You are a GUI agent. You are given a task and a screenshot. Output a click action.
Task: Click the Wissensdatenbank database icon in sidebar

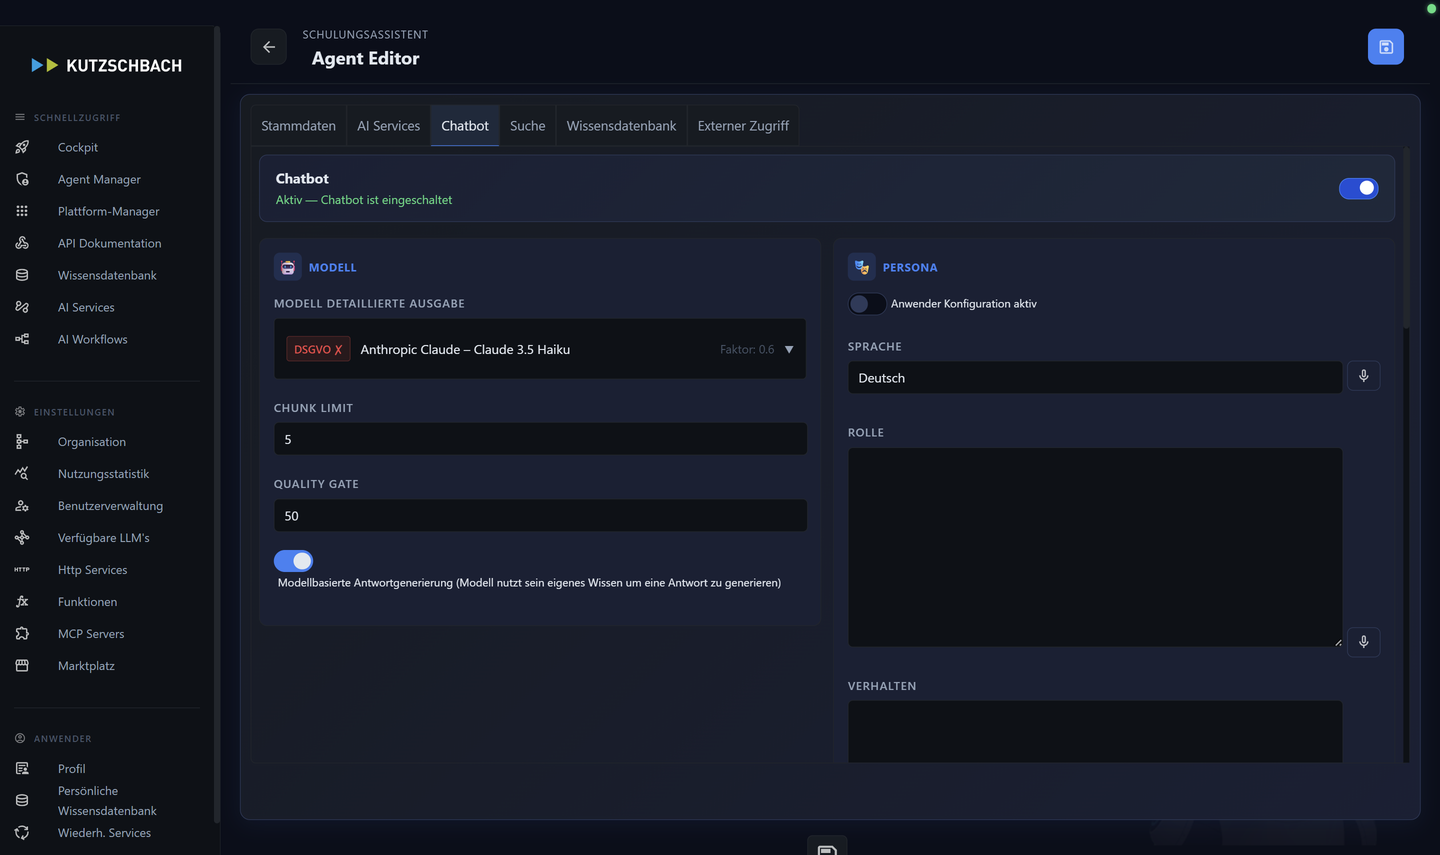pyautogui.click(x=22, y=275)
